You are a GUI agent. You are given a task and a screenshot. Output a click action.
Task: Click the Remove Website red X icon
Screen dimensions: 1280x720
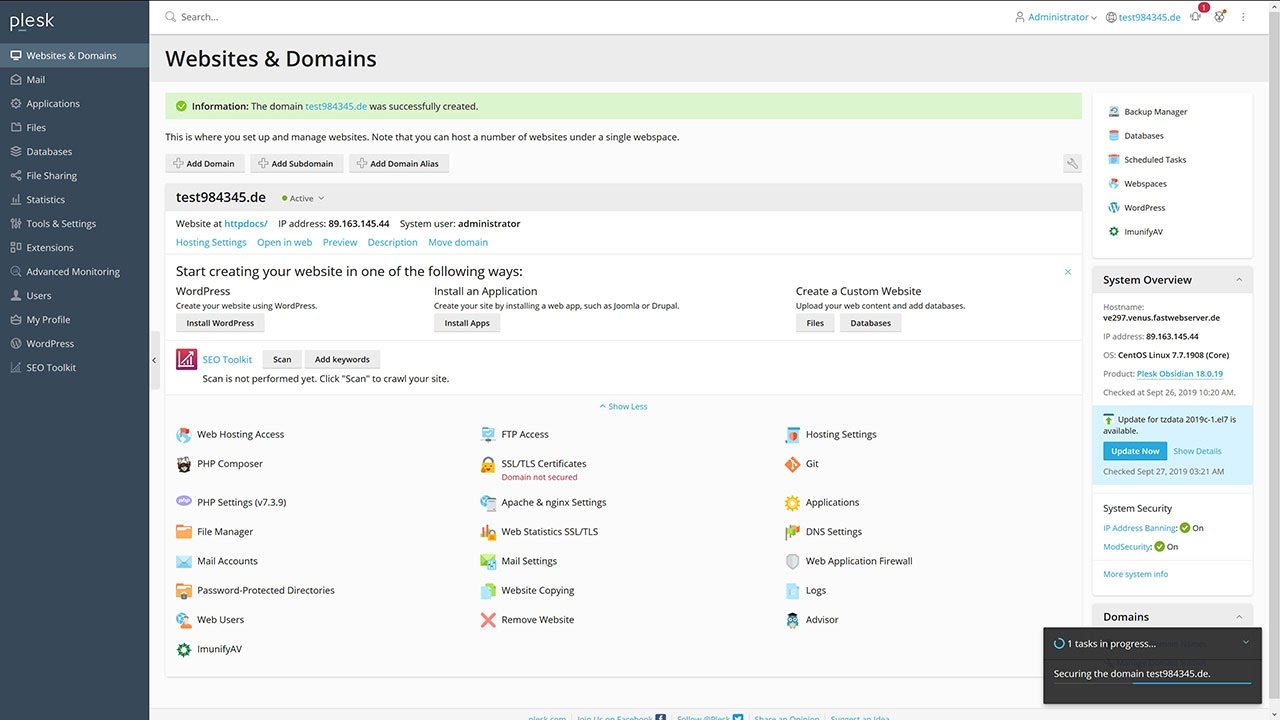[488, 620]
